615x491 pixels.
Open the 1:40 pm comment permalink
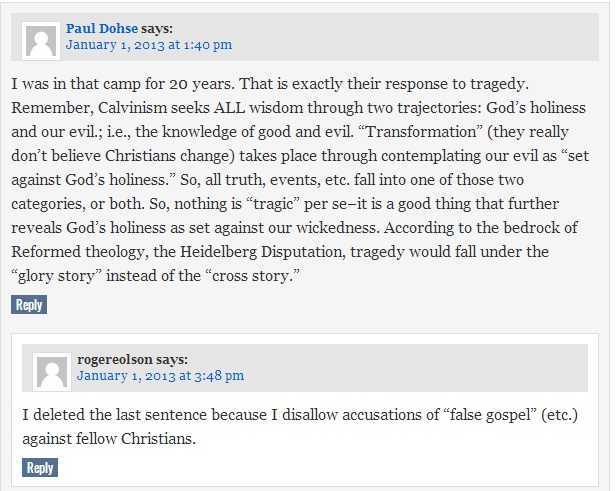(148, 45)
